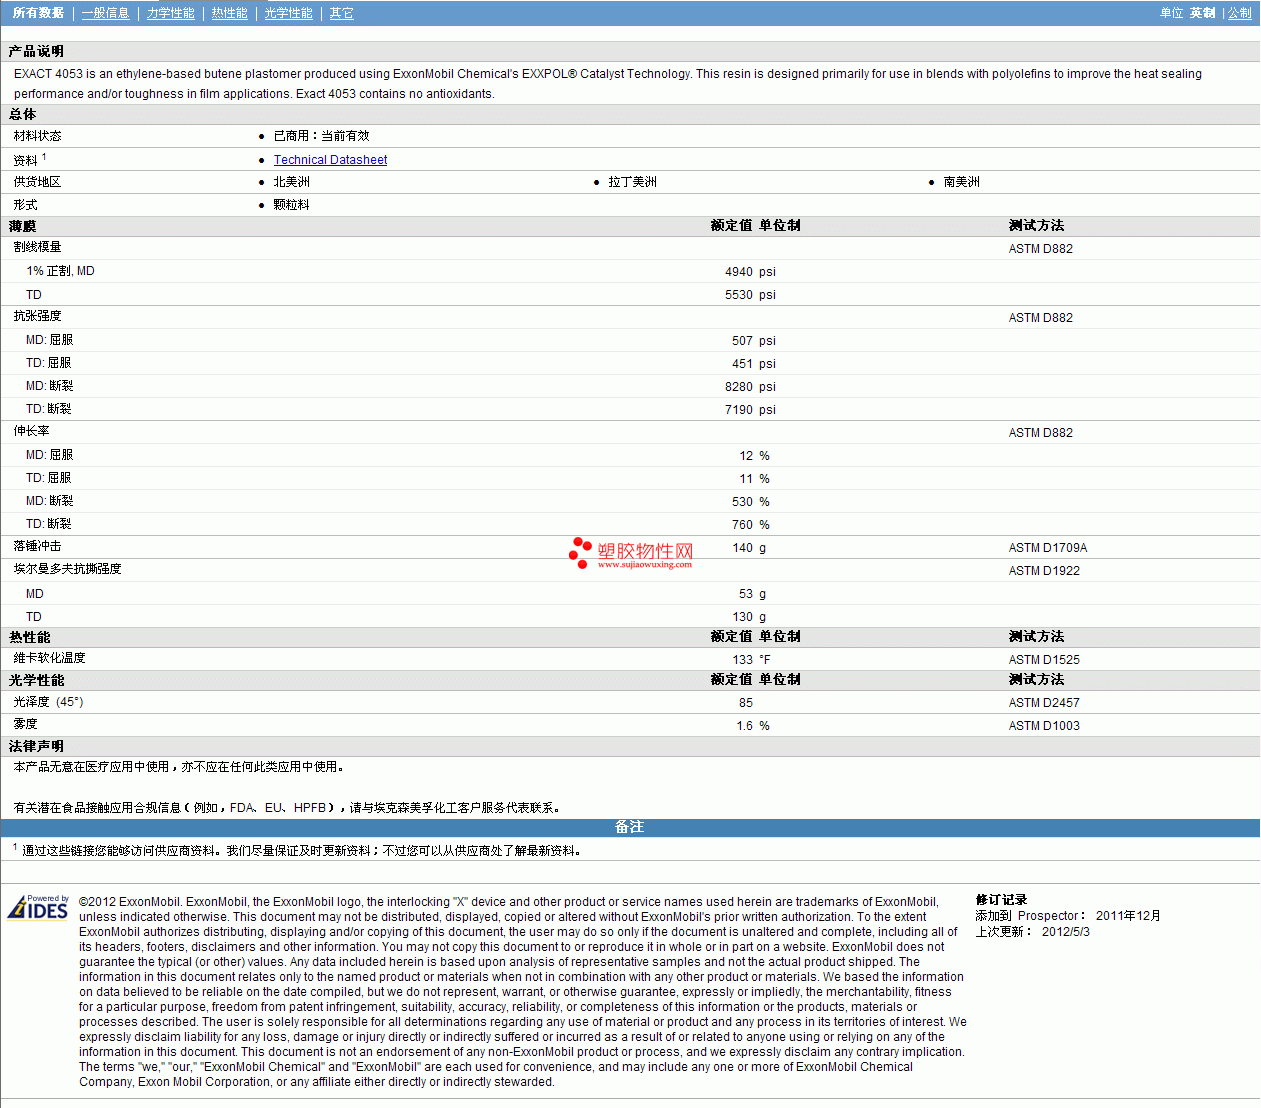Select the 507 psi yield value
The image size is (1261, 1108).
click(x=754, y=341)
